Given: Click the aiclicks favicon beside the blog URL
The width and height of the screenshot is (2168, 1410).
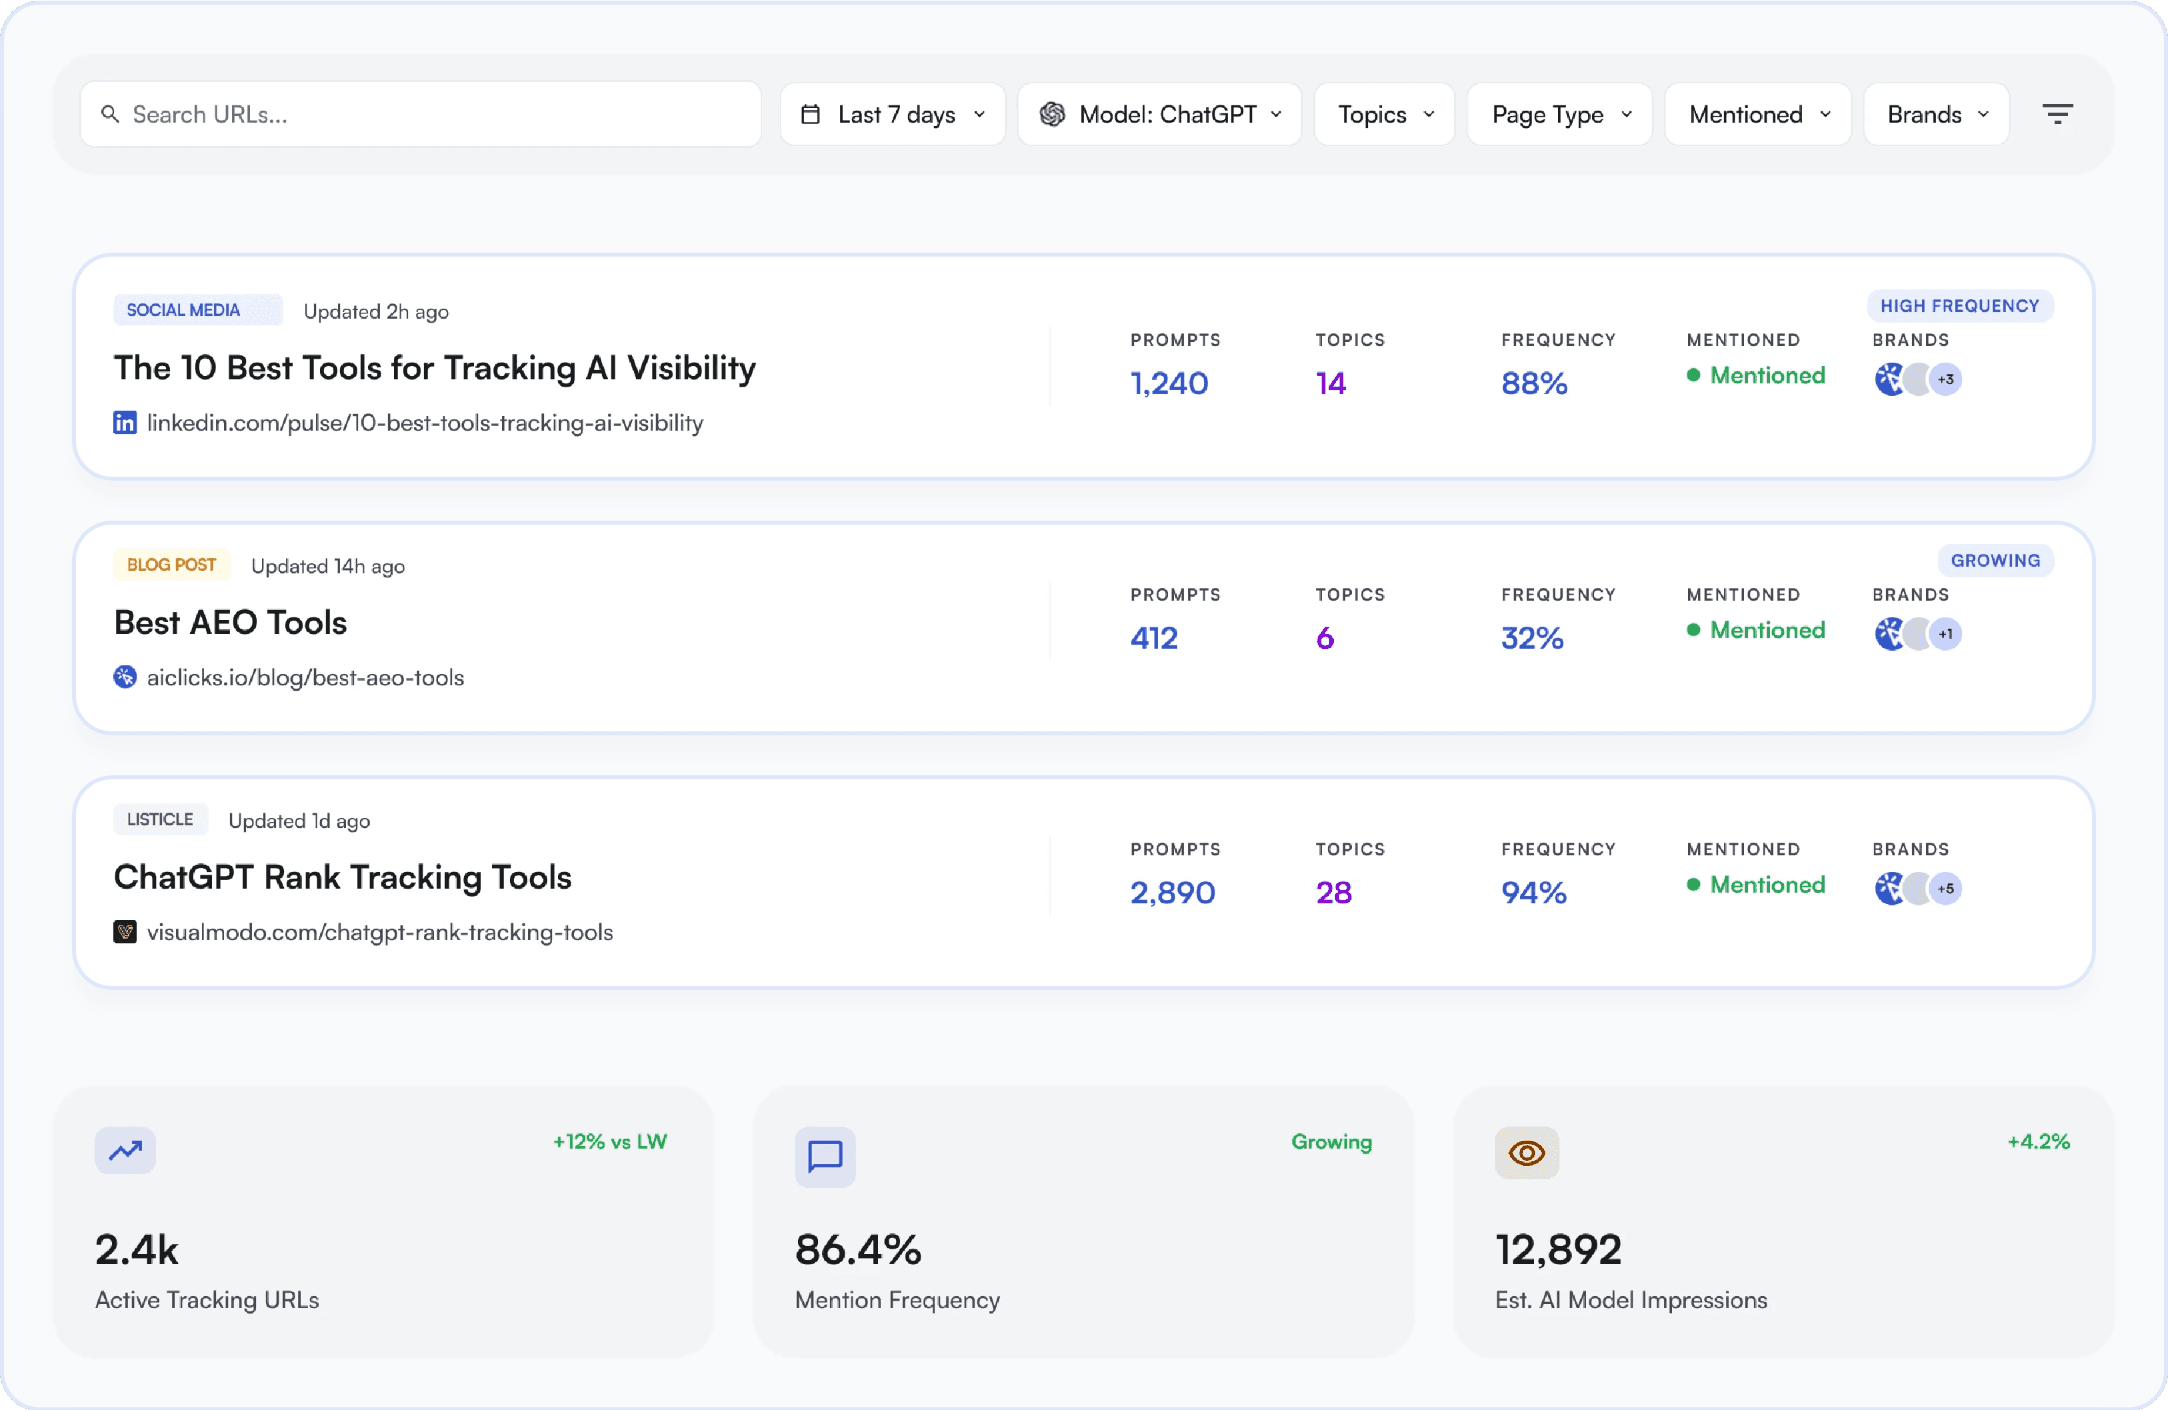Looking at the screenshot, I should (125, 677).
